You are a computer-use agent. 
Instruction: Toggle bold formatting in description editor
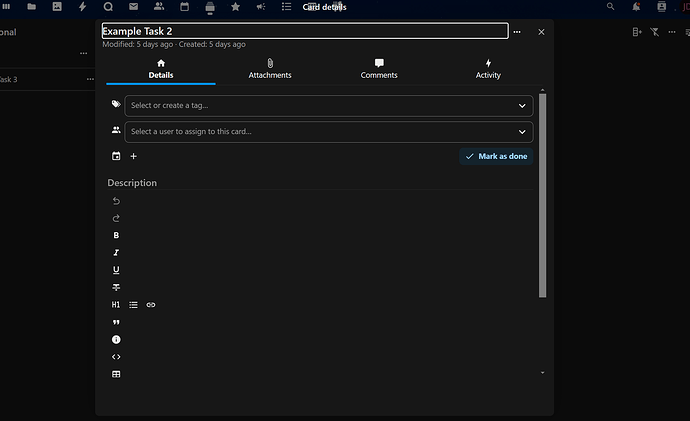[x=116, y=235]
